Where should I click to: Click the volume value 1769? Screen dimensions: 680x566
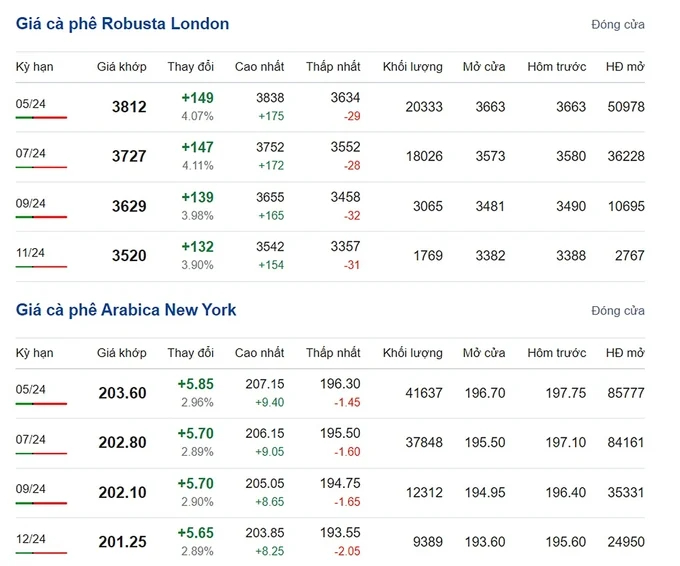pos(428,255)
